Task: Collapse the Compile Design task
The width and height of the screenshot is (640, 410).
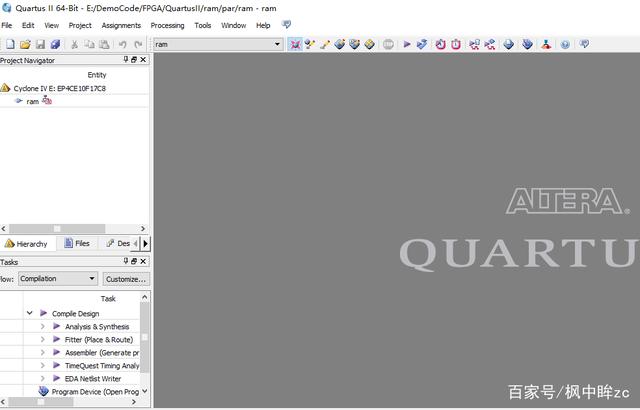Action: (29, 313)
